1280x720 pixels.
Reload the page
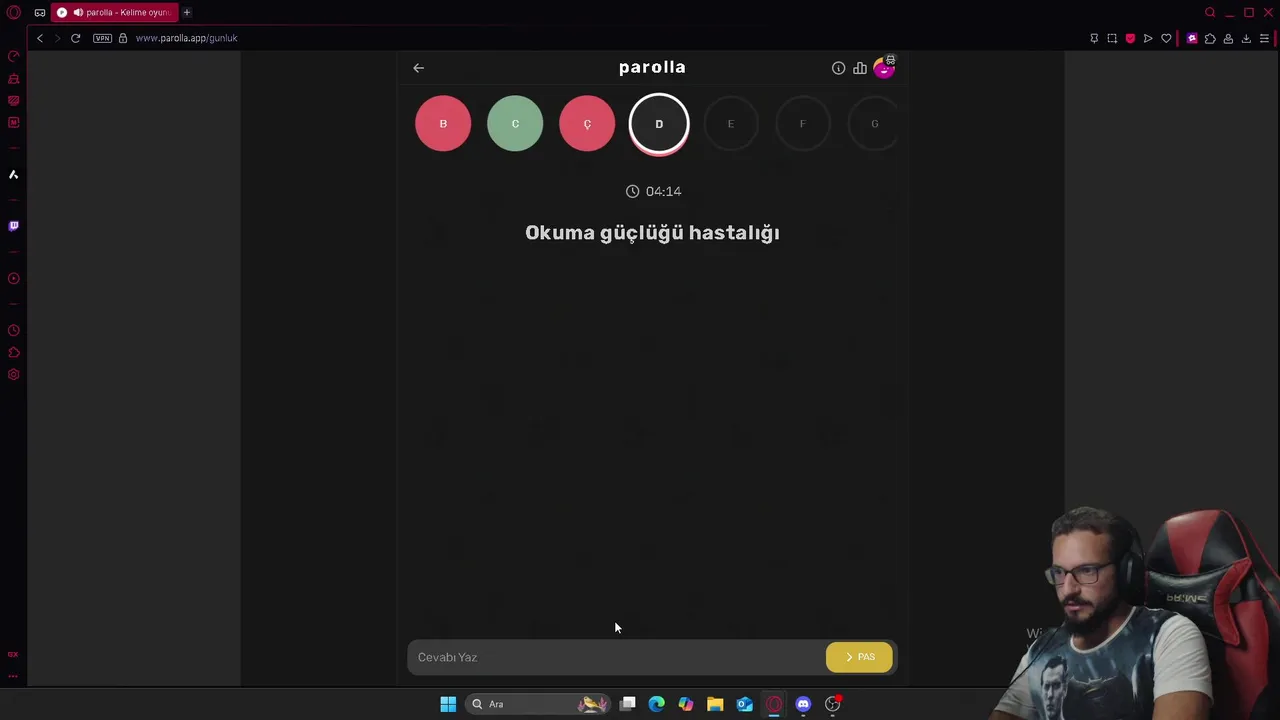(75, 38)
